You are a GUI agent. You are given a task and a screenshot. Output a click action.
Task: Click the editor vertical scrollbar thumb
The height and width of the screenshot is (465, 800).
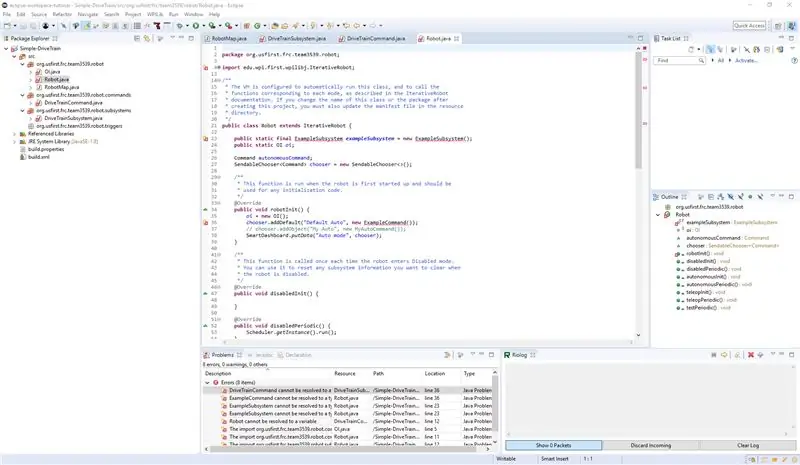point(638,110)
